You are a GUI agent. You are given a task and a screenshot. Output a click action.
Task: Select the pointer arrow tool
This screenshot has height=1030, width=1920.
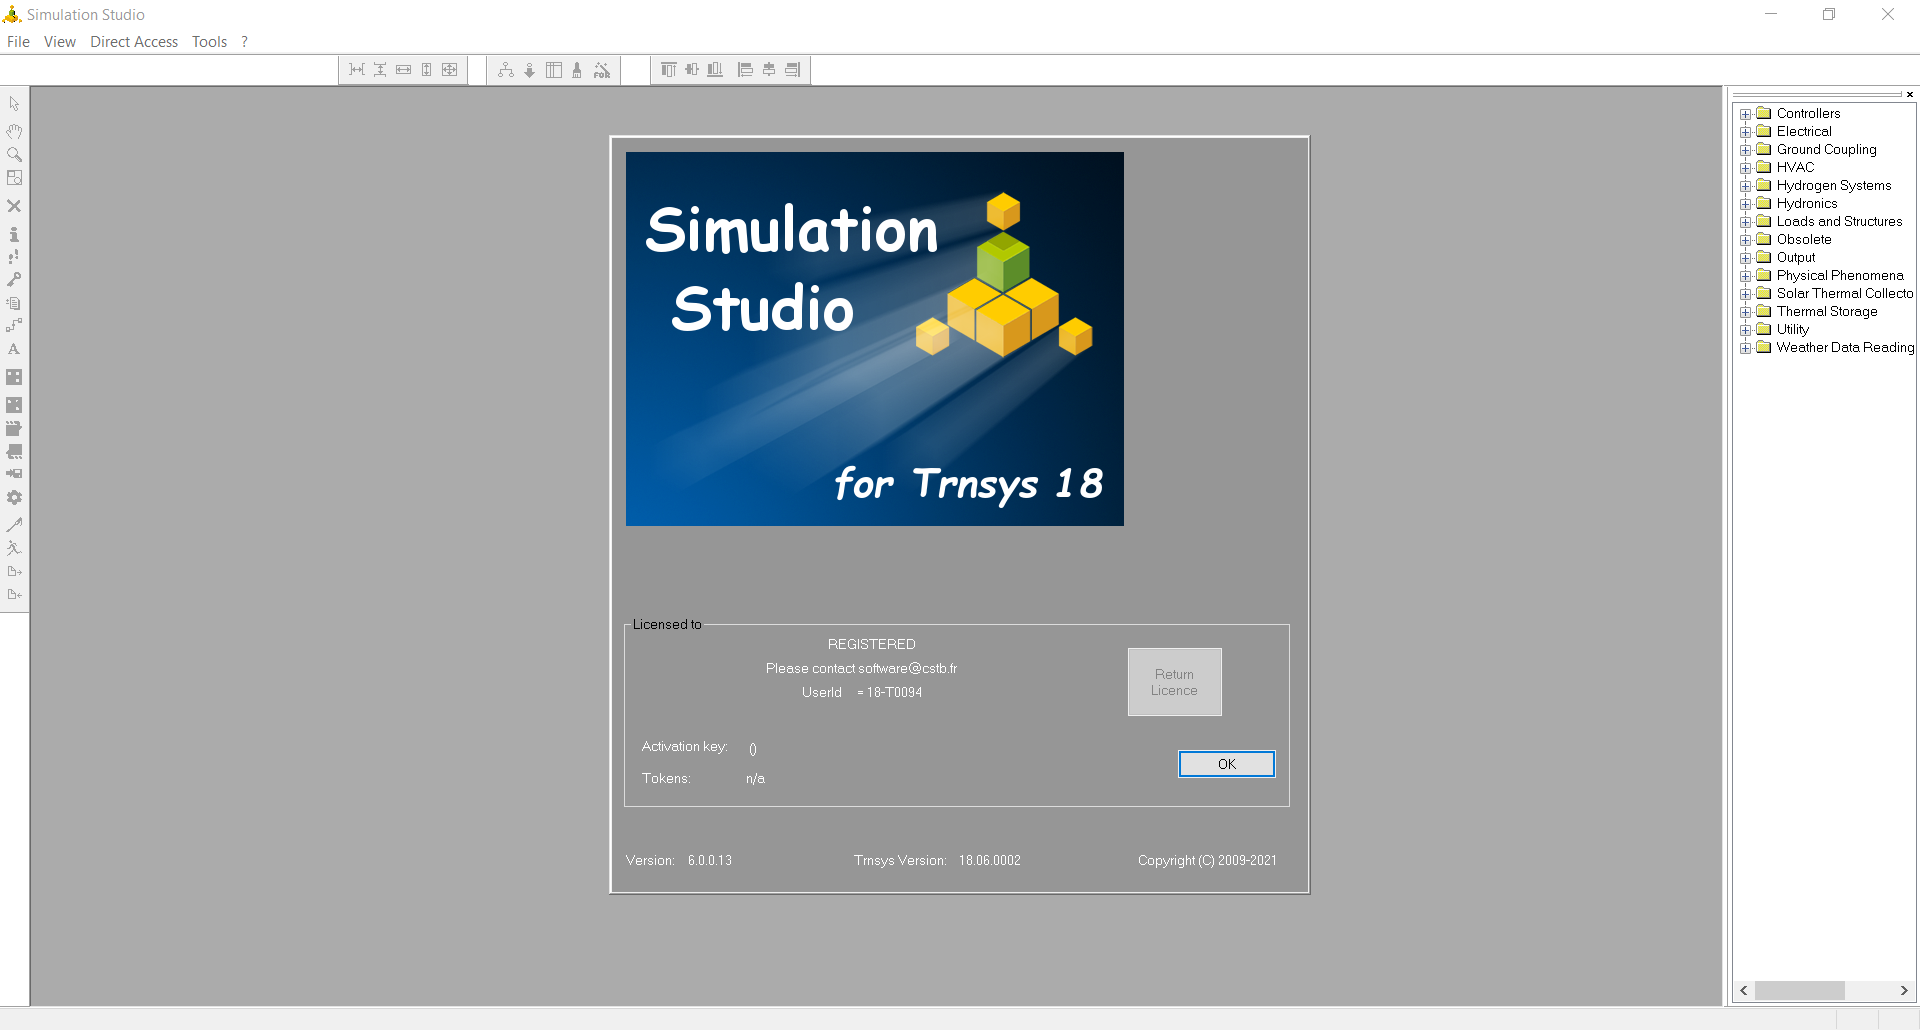coord(14,104)
